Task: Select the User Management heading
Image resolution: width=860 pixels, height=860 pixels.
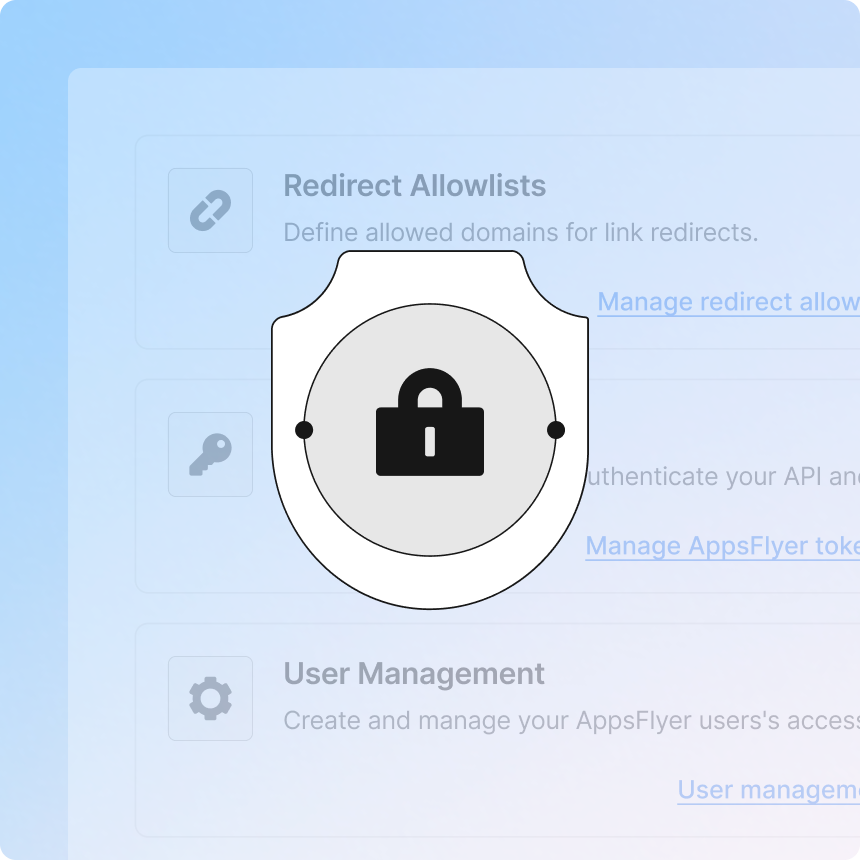Action: (x=414, y=674)
